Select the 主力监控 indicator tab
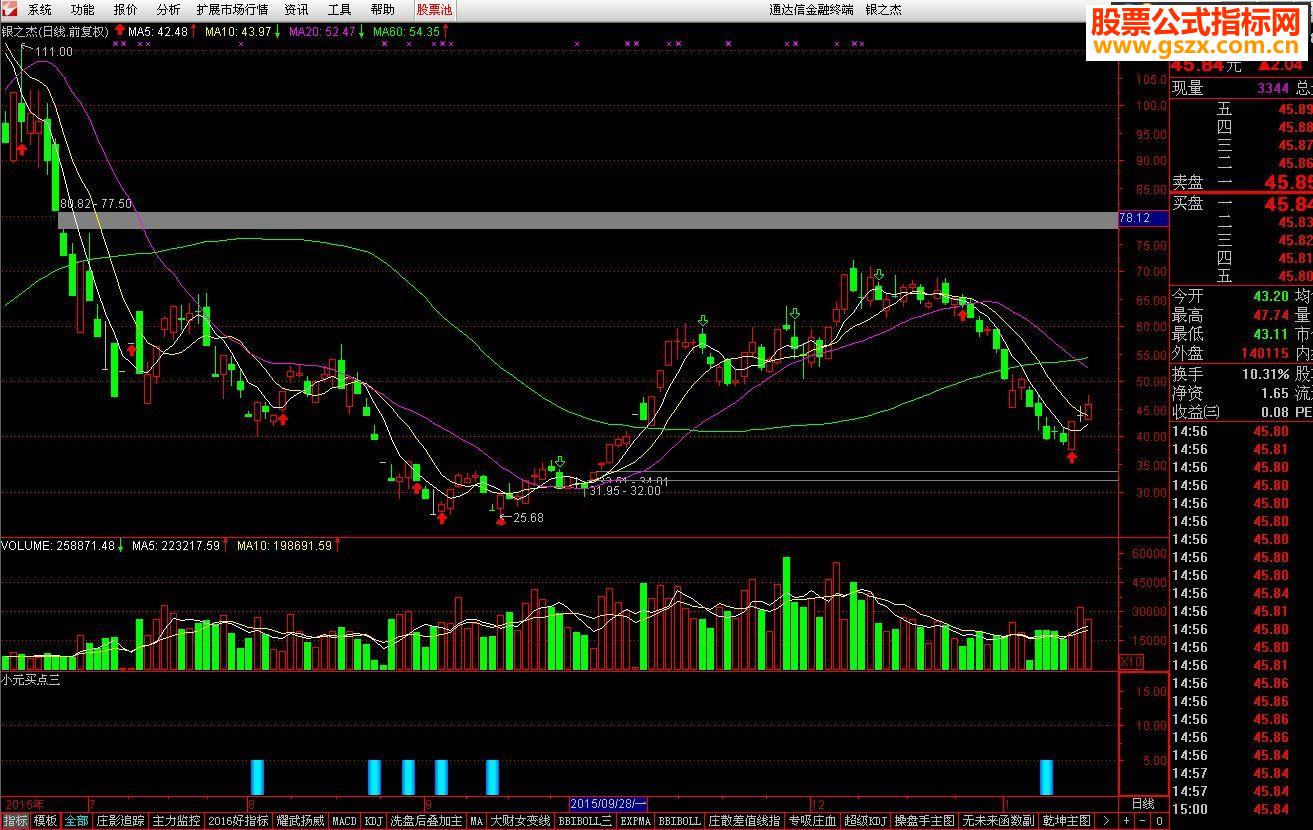 point(176,821)
